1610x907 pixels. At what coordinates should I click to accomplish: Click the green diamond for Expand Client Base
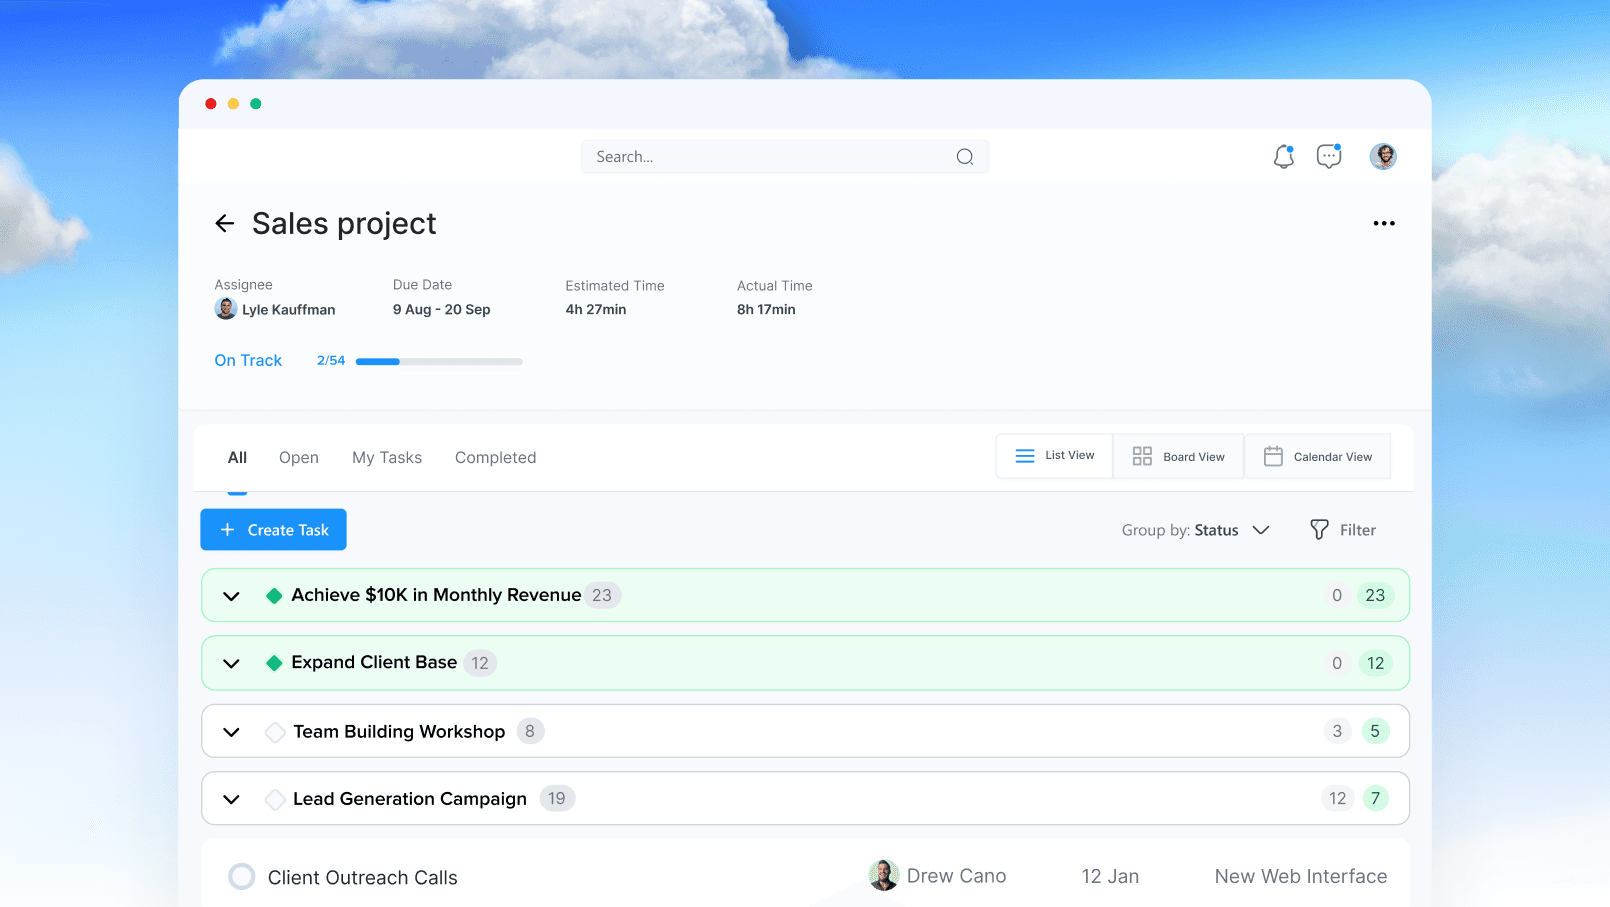[274, 663]
